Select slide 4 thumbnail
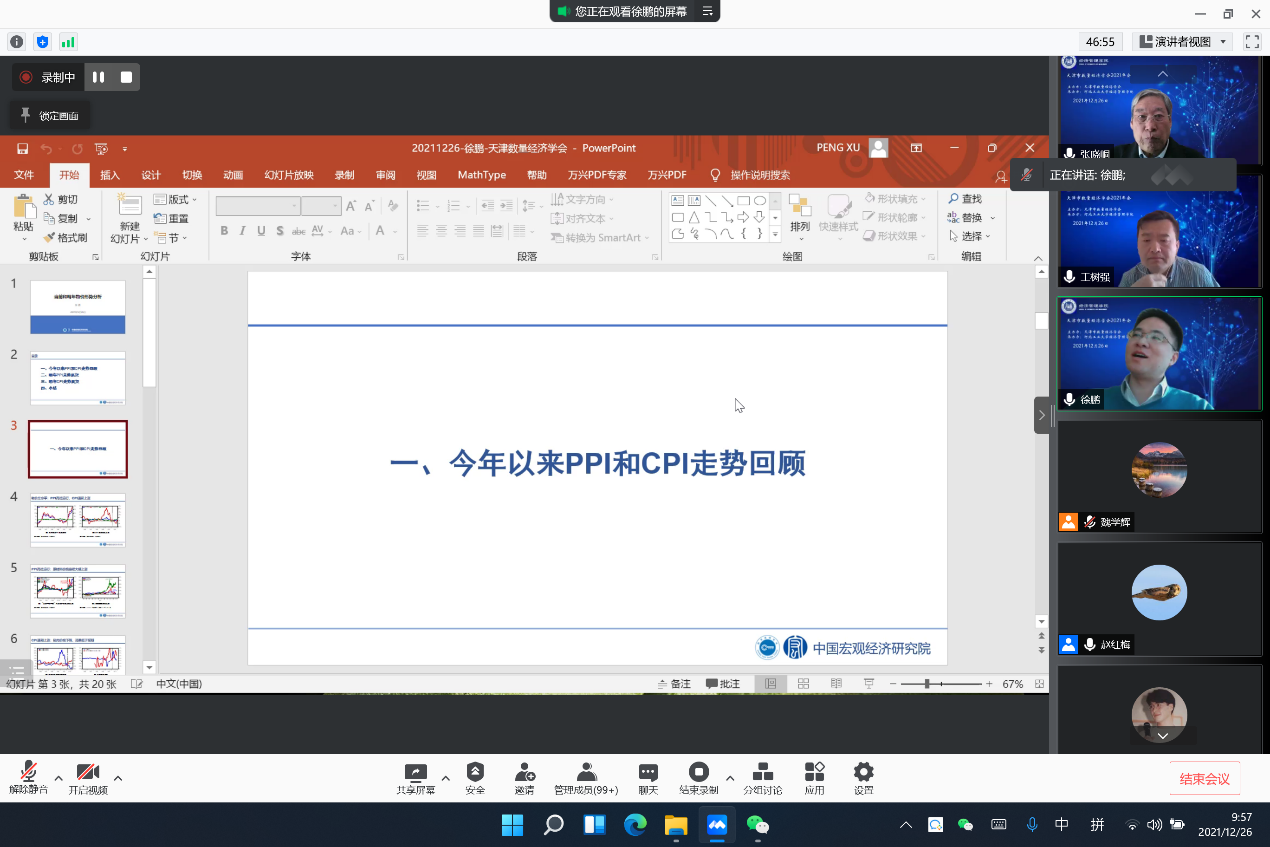 pos(78,520)
